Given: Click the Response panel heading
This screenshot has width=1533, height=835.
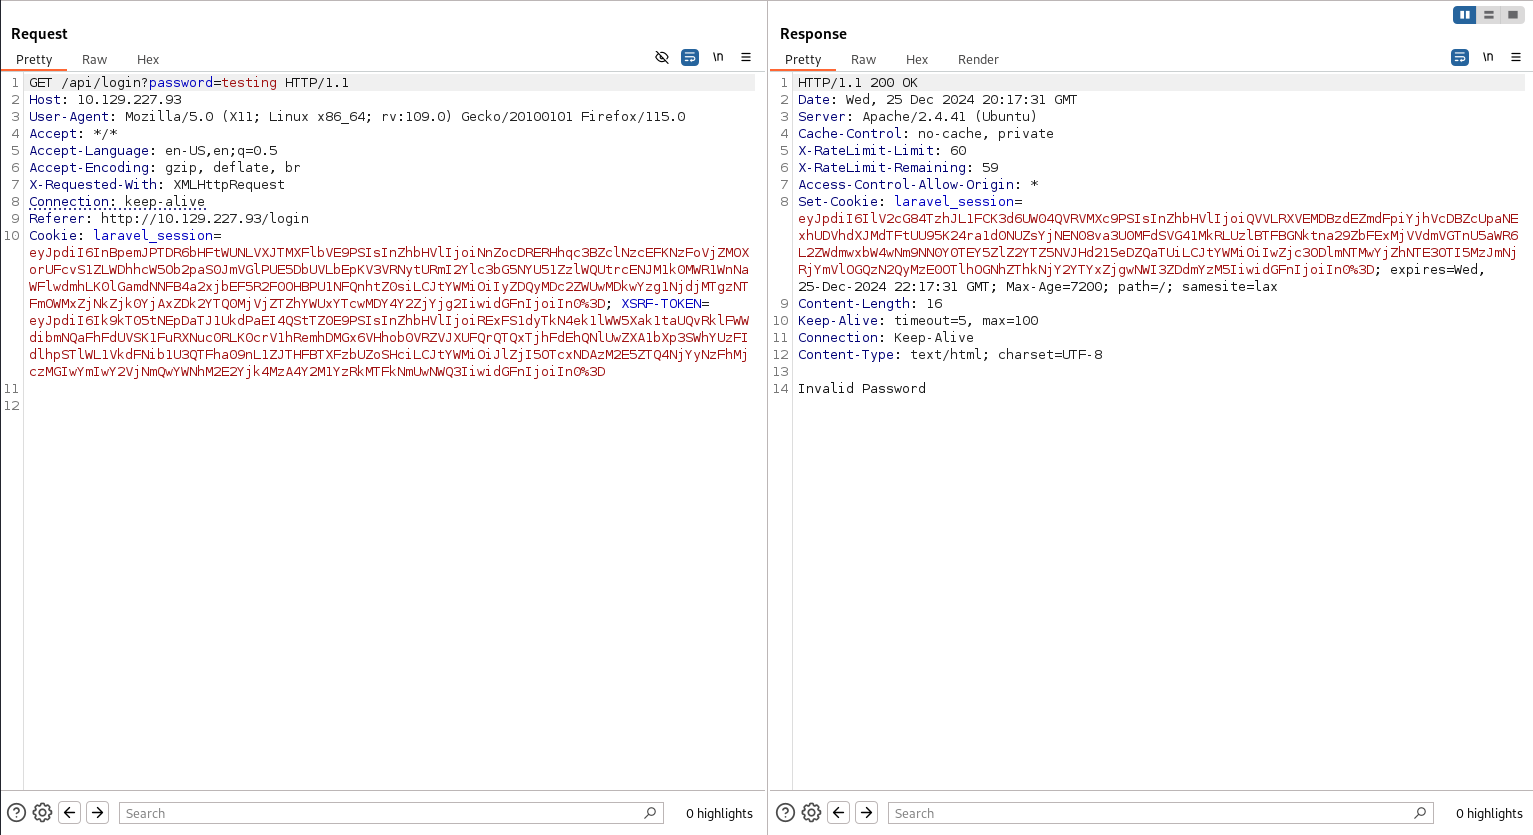Looking at the screenshot, I should pyautogui.click(x=813, y=34).
